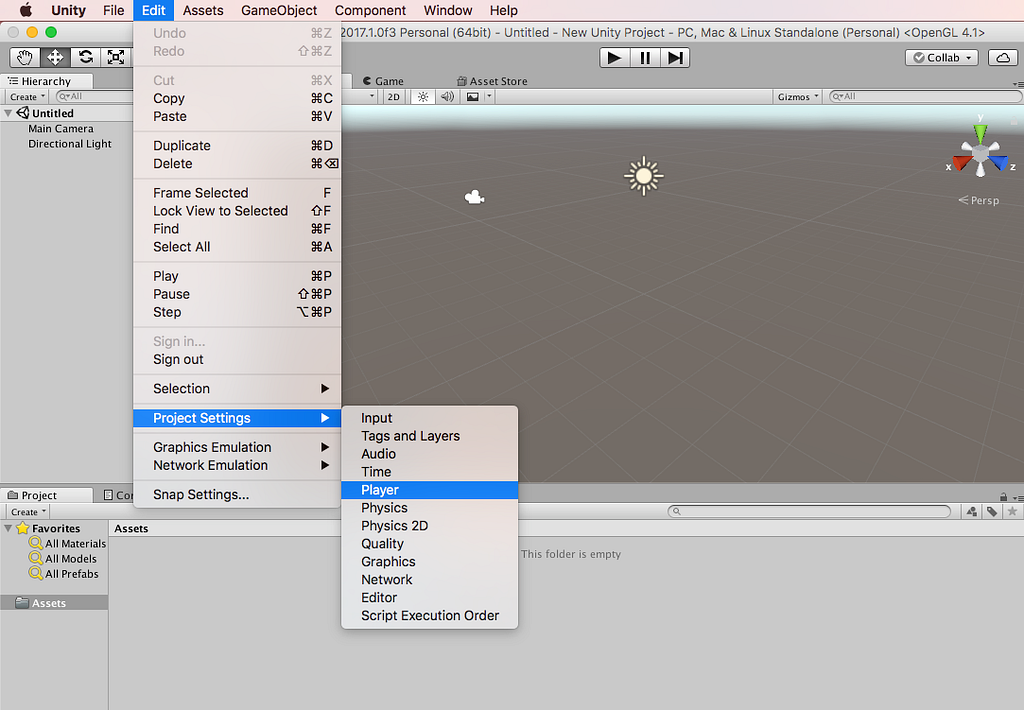Switch to the Game tab

pyautogui.click(x=383, y=81)
